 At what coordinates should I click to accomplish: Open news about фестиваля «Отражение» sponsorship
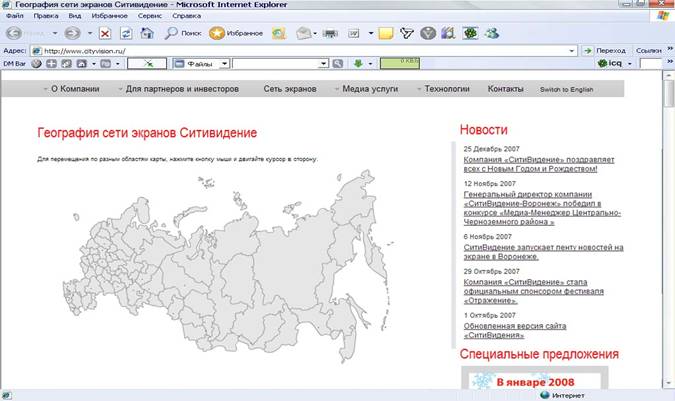pos(533,291)
